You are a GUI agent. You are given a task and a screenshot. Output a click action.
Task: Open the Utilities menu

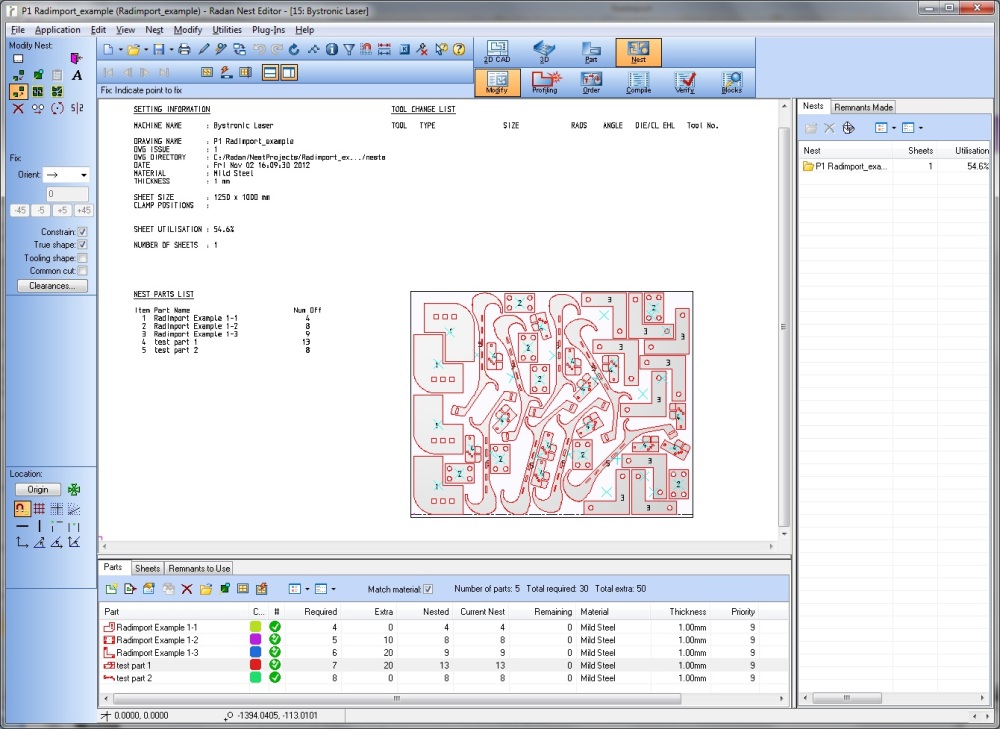coord(227,30)
